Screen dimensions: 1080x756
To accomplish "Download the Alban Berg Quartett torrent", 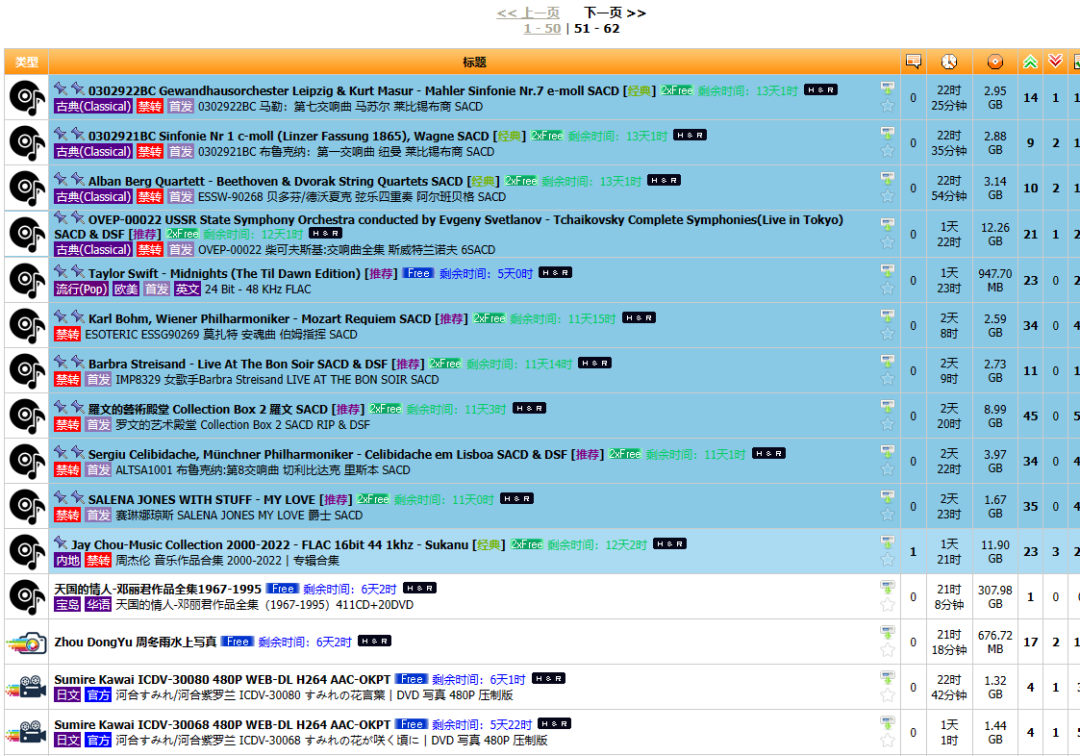I will click(887, 179).
